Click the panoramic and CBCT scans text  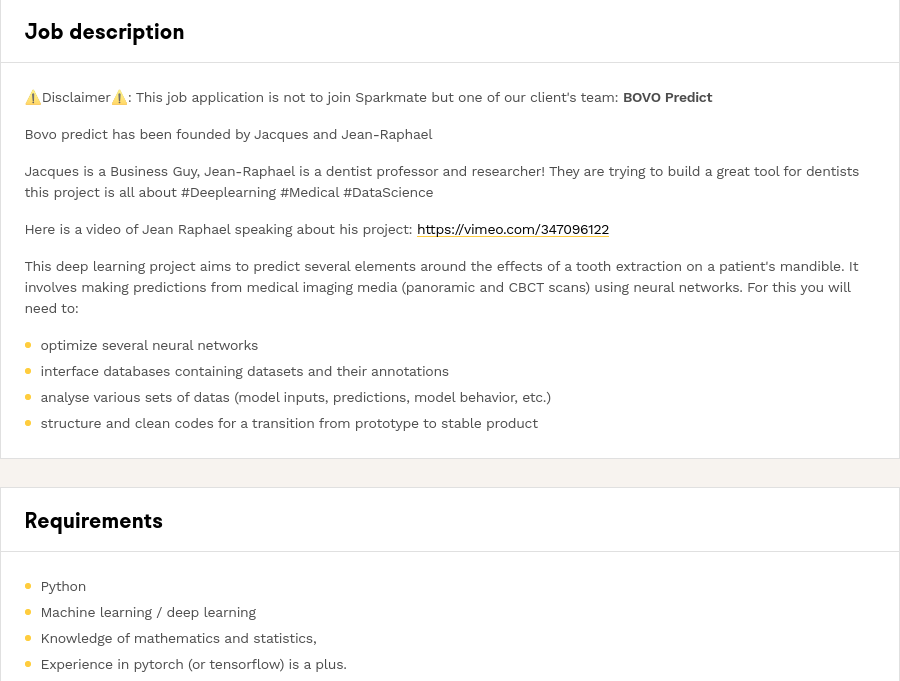point(496,287)
